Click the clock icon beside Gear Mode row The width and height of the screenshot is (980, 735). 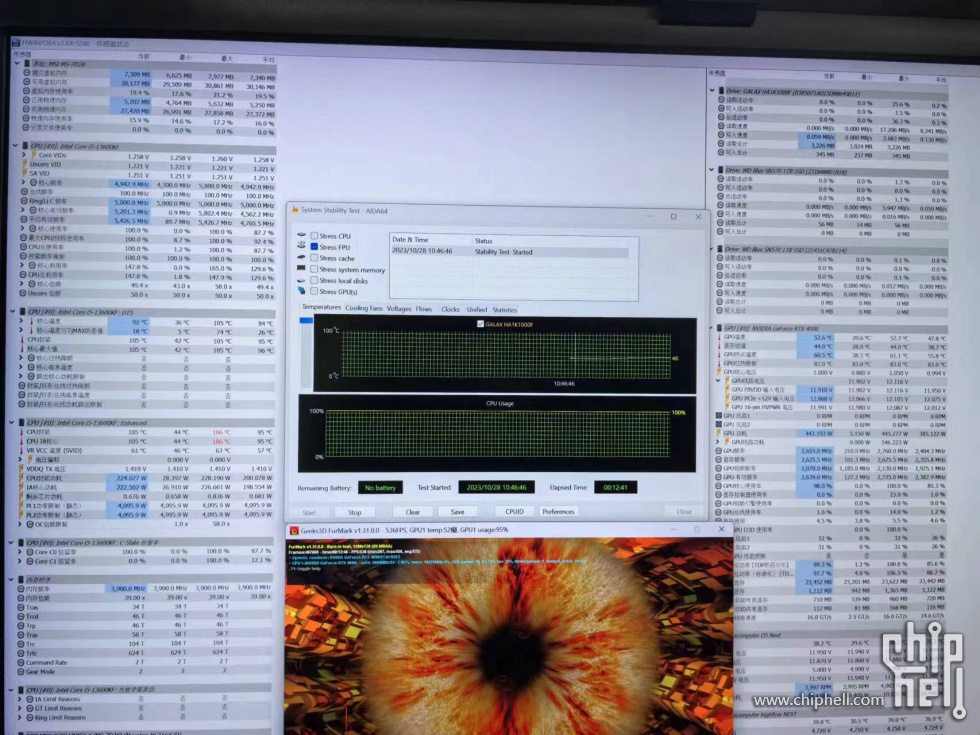point(21,672)
